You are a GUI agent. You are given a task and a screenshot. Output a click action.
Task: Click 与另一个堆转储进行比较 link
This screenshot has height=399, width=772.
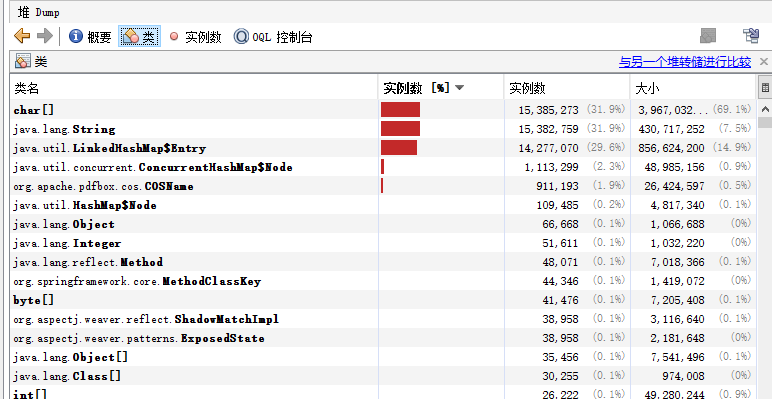(x=685, y=62)
